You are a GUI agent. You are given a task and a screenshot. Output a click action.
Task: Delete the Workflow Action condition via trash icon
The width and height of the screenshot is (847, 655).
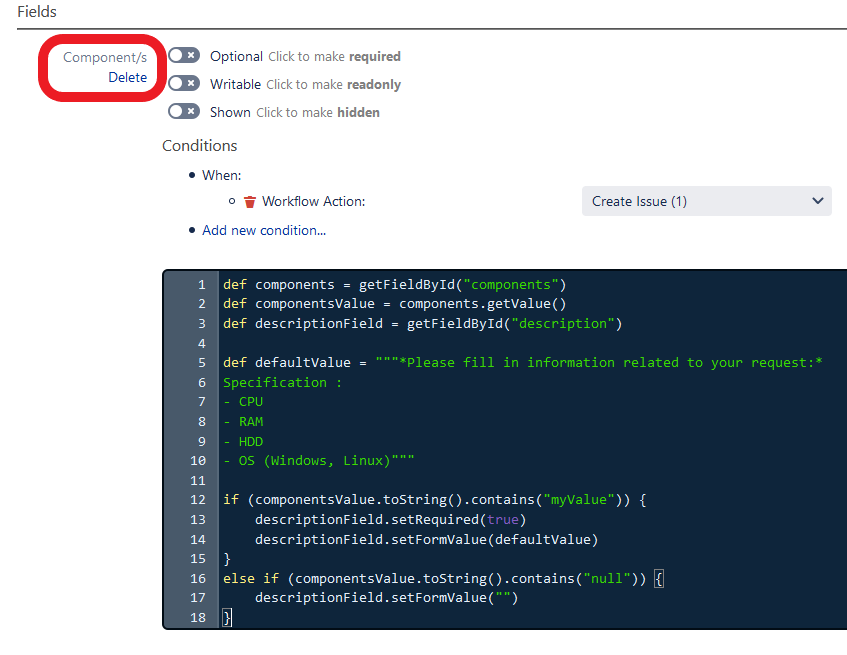click(x=249, y=201)
